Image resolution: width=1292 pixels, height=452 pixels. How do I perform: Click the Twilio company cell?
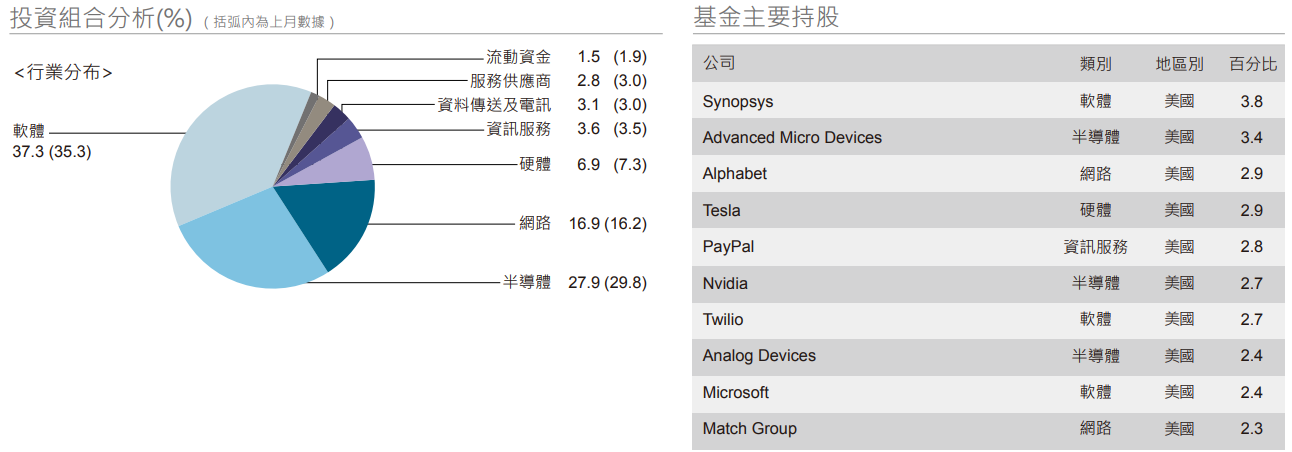(x=723, y=319)
